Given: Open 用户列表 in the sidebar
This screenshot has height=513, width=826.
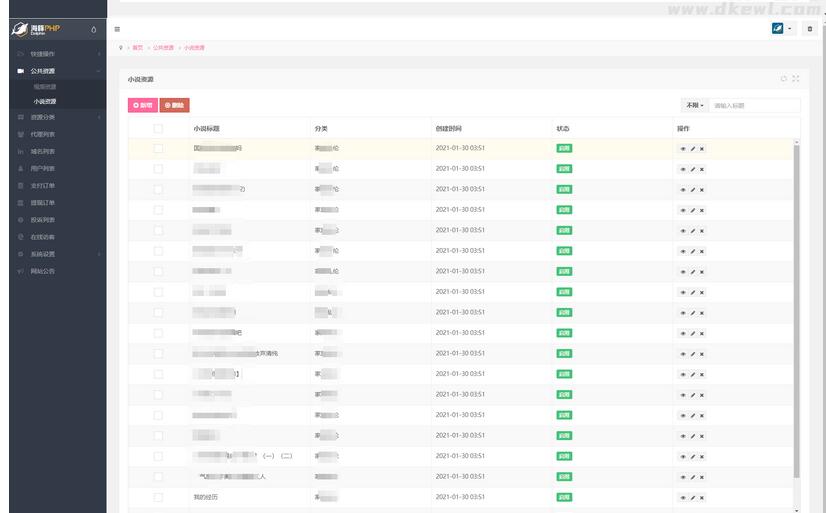Looking at the screenshot, I should (43, 168).
